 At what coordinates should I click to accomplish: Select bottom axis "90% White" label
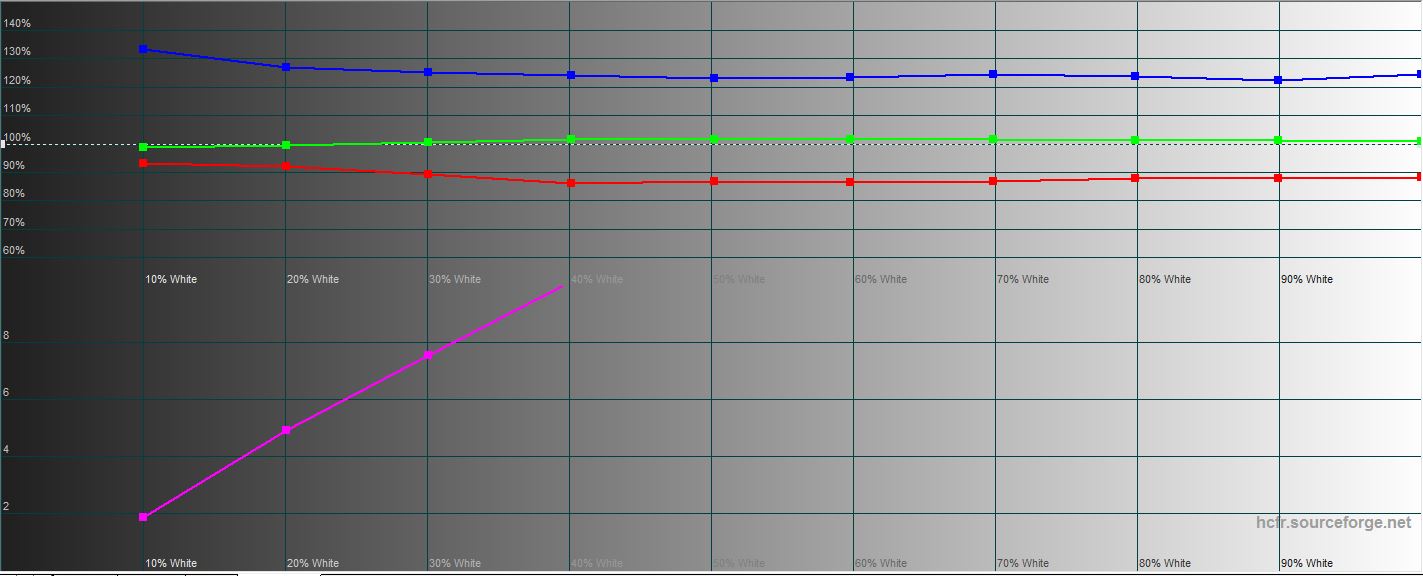tap(1307, 563)
